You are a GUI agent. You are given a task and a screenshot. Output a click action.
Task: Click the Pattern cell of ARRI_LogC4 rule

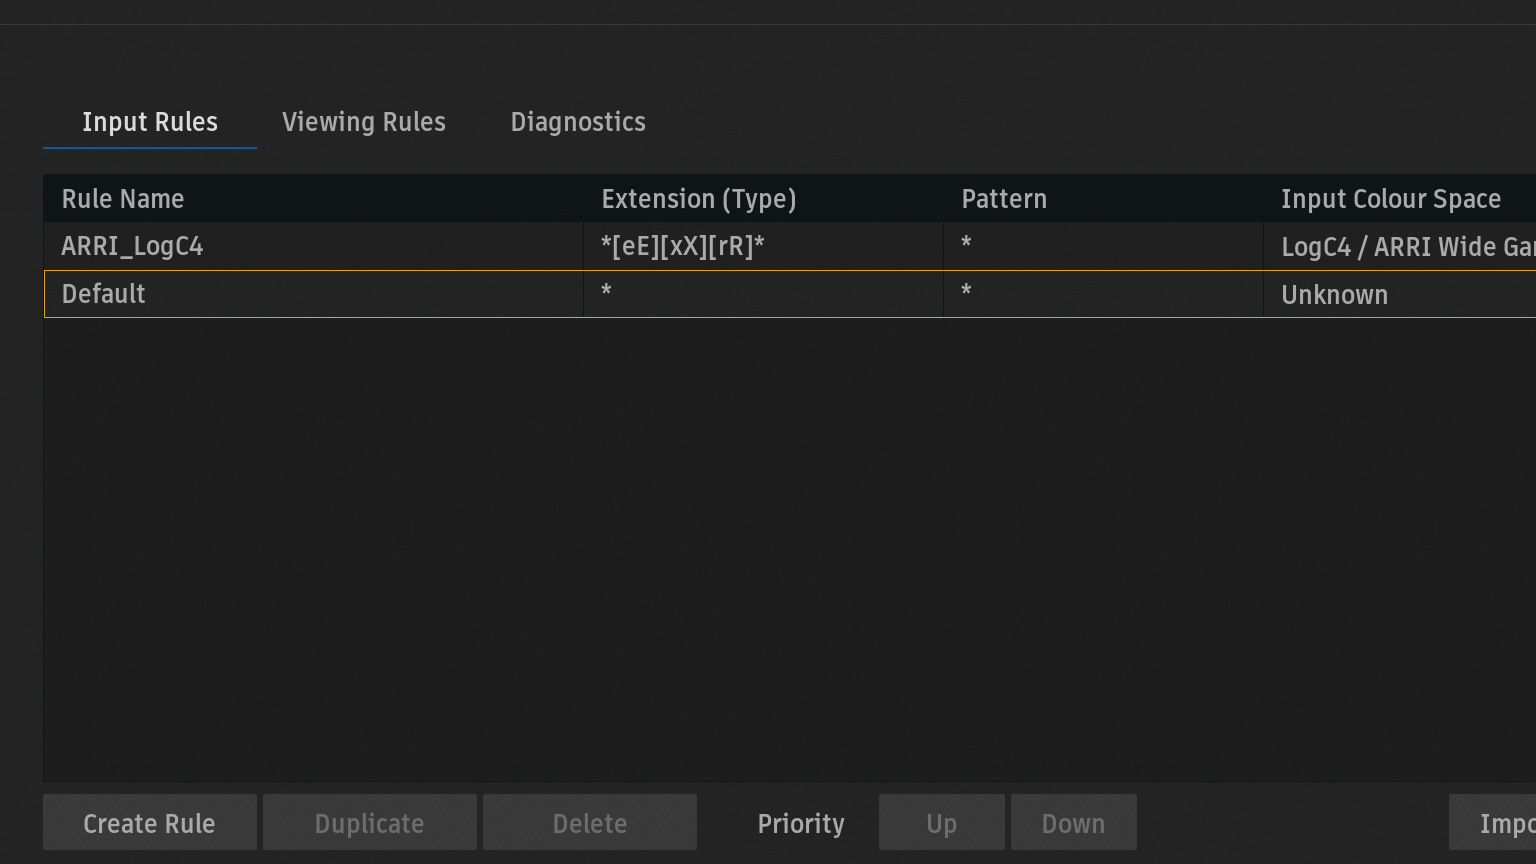tap(1100, 246)
